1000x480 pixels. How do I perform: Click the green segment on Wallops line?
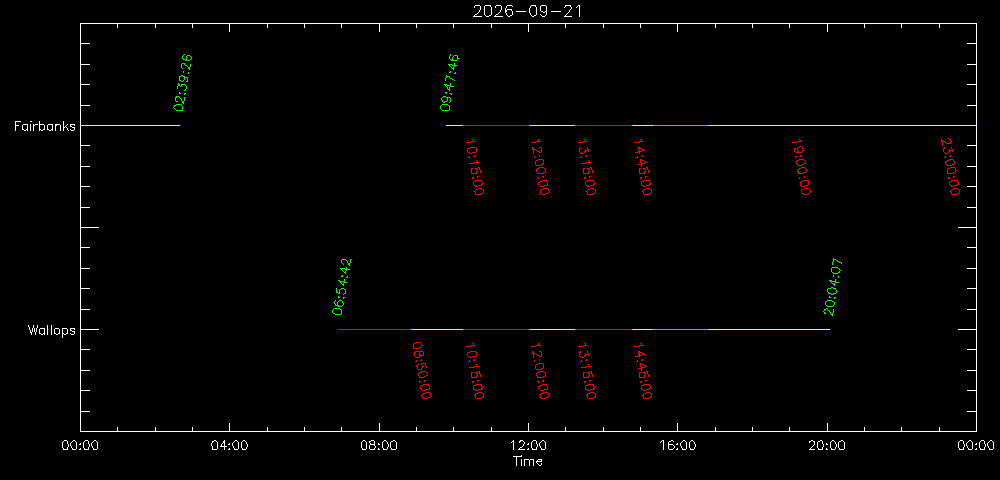(x=680, y=330)
